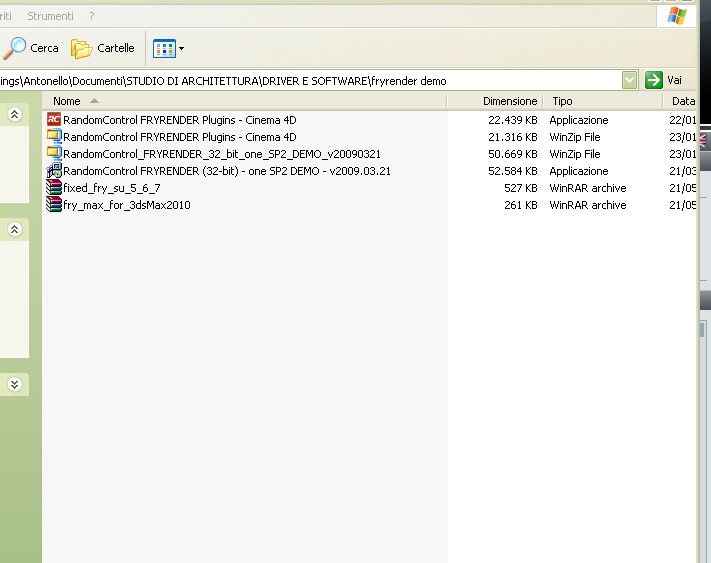Sort files by Tipo column
Viewport: 711px width, 563px height.
point(603,101)
